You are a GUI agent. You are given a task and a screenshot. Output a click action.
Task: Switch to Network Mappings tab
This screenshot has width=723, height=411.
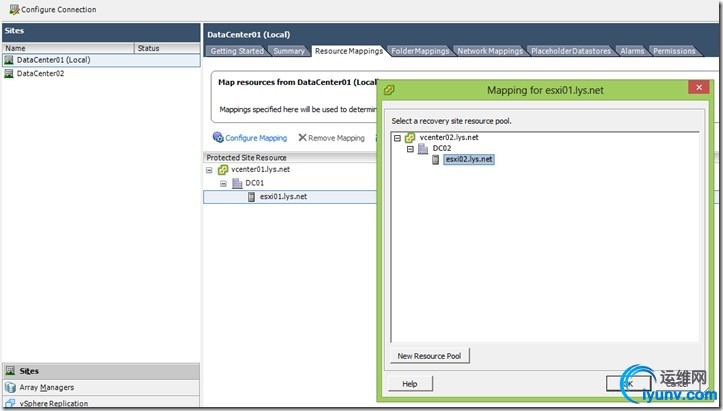click(490, 51)
